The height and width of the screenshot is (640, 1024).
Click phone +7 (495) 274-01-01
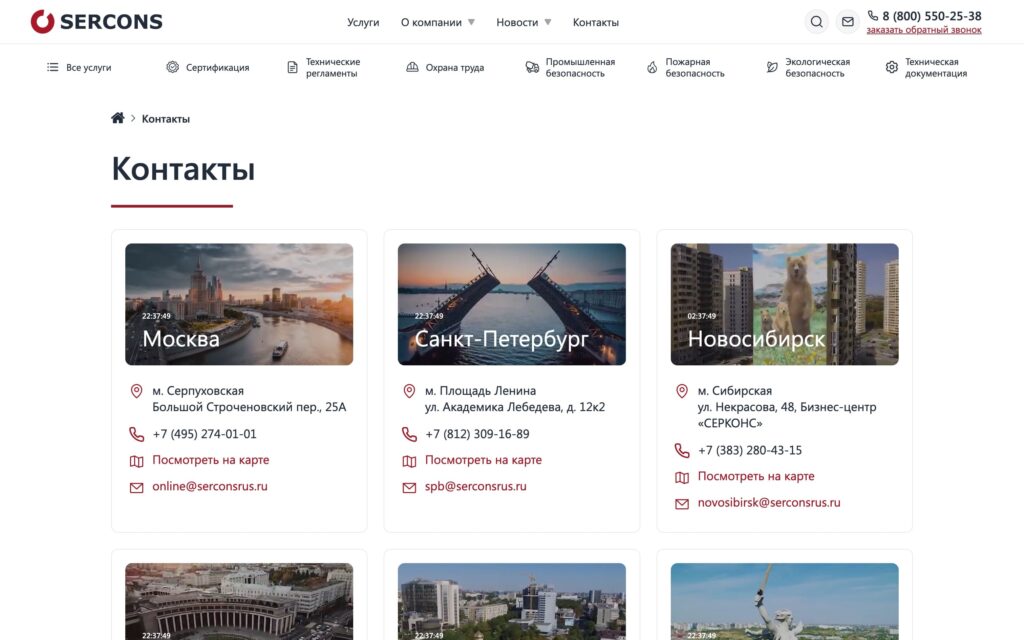click(x=204, y=434)
